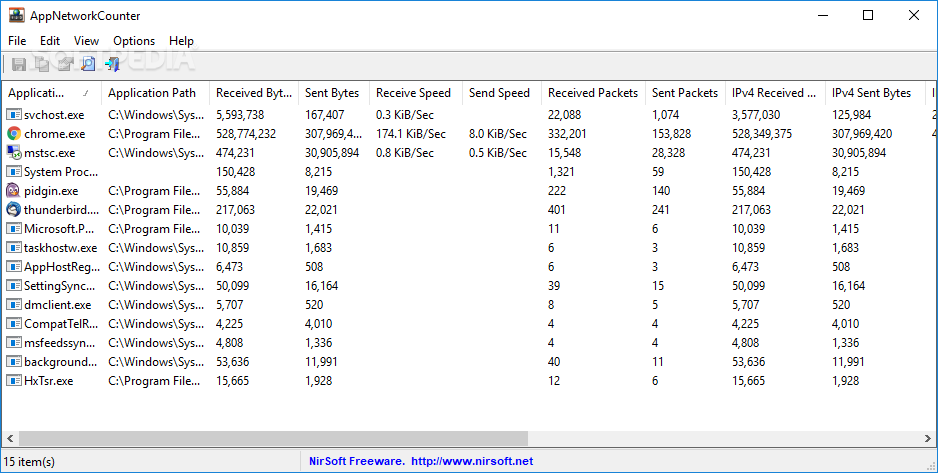Click receive speed 0.3 KiB/Sec
This screenshot has width=938, height=473.
[405, 115]
